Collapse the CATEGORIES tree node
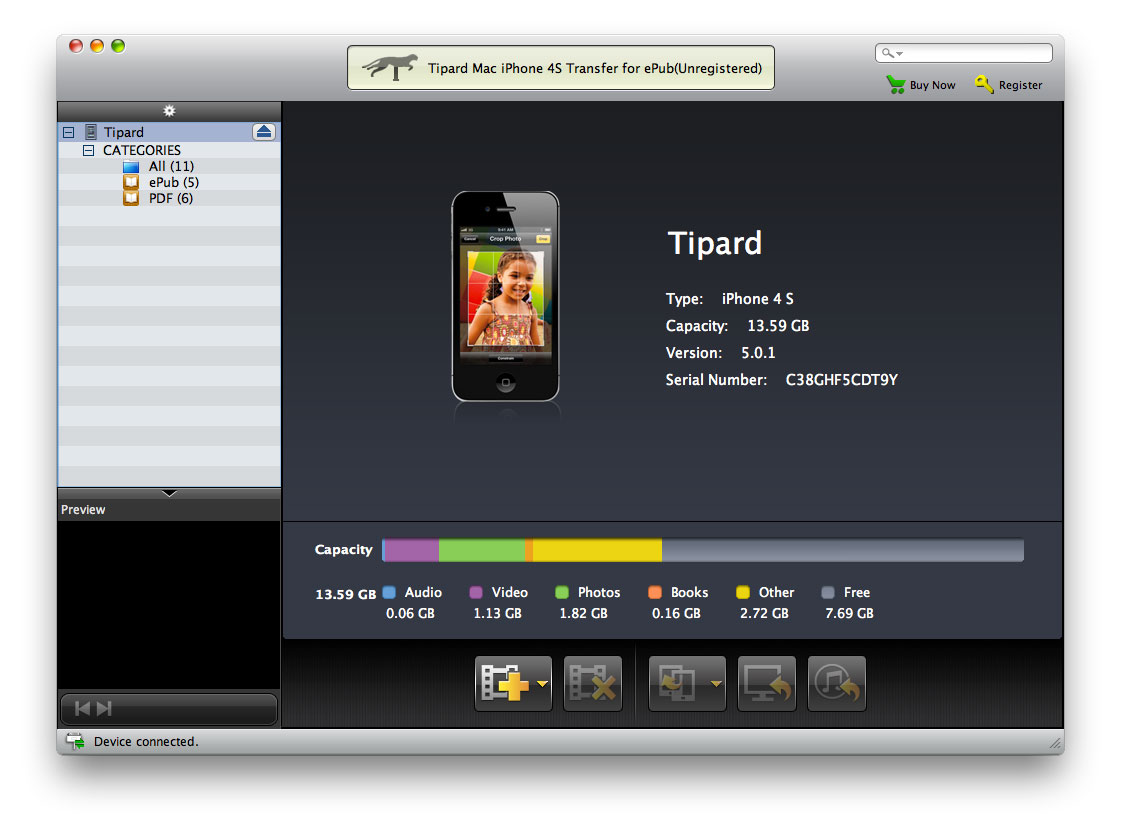This screenshot has width=1121, height=834. (89, 149)
